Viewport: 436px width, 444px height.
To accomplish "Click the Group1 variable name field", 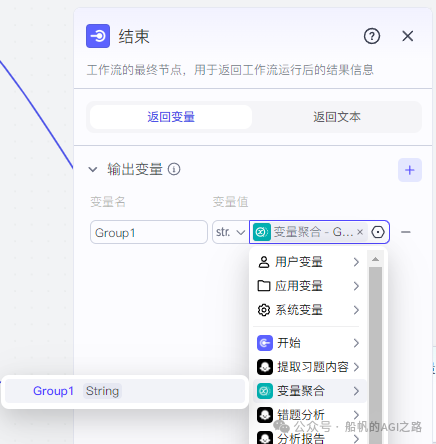I will (149, 232).
